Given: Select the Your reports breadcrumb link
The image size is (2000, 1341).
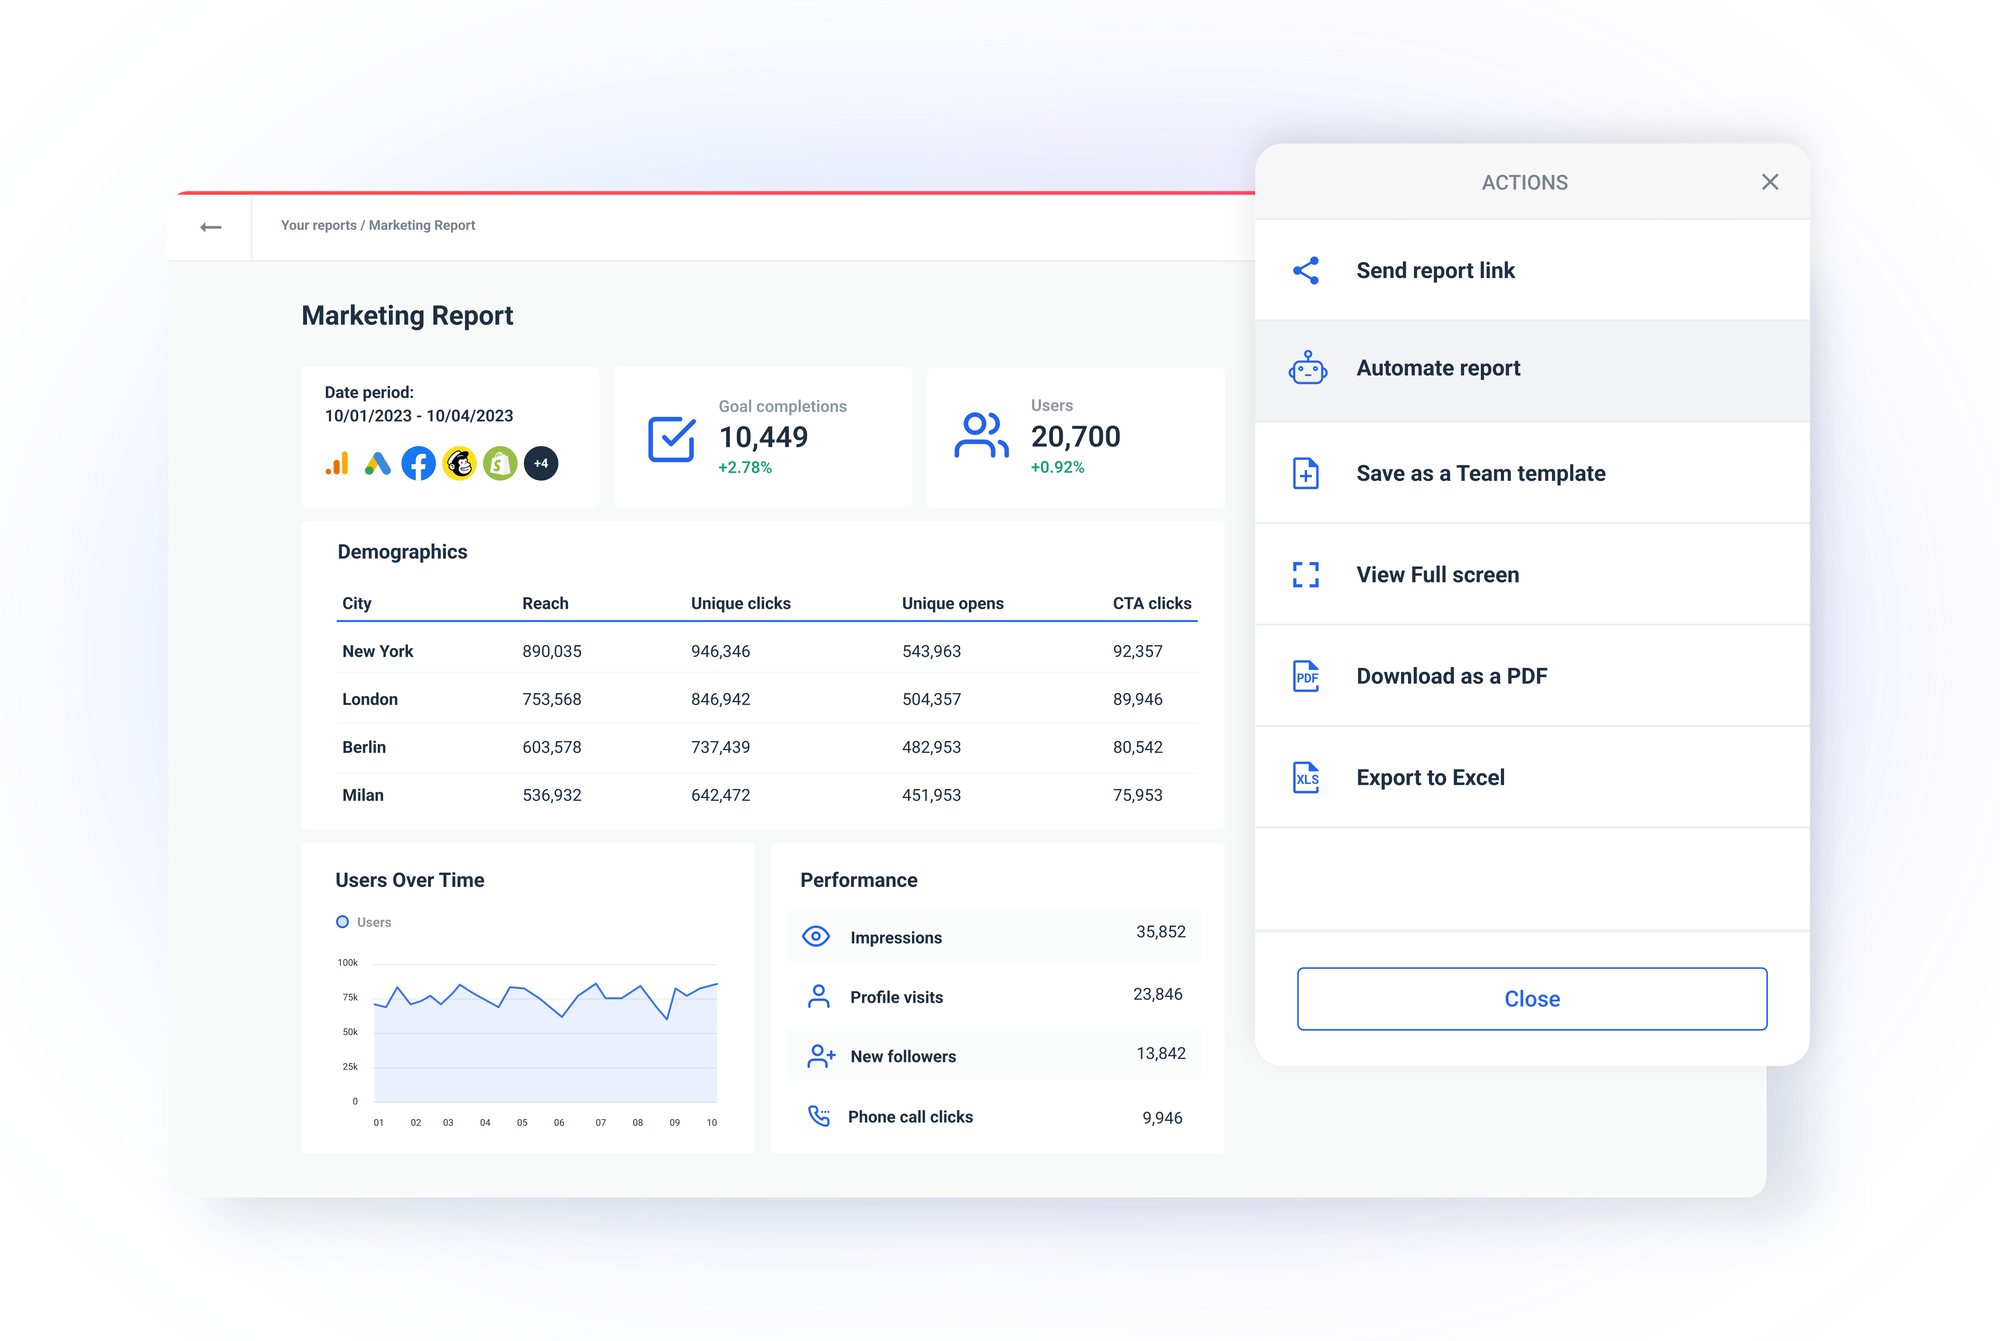Looking at the screenshot, I should click(x=317, y=225).
